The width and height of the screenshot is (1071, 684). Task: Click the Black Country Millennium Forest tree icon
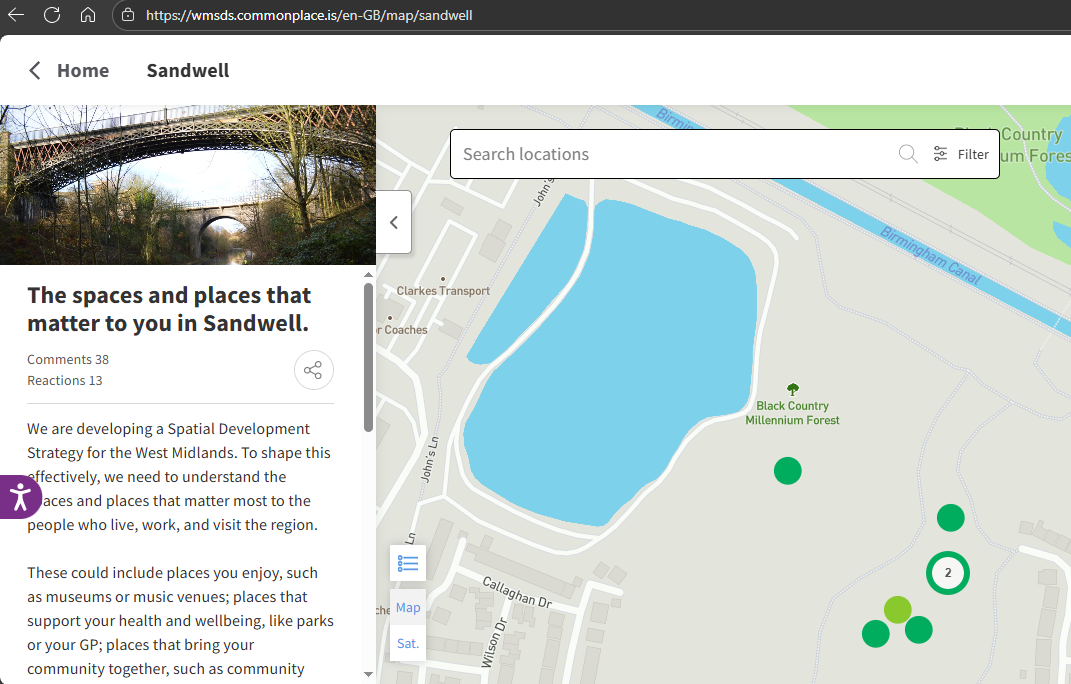793,389
